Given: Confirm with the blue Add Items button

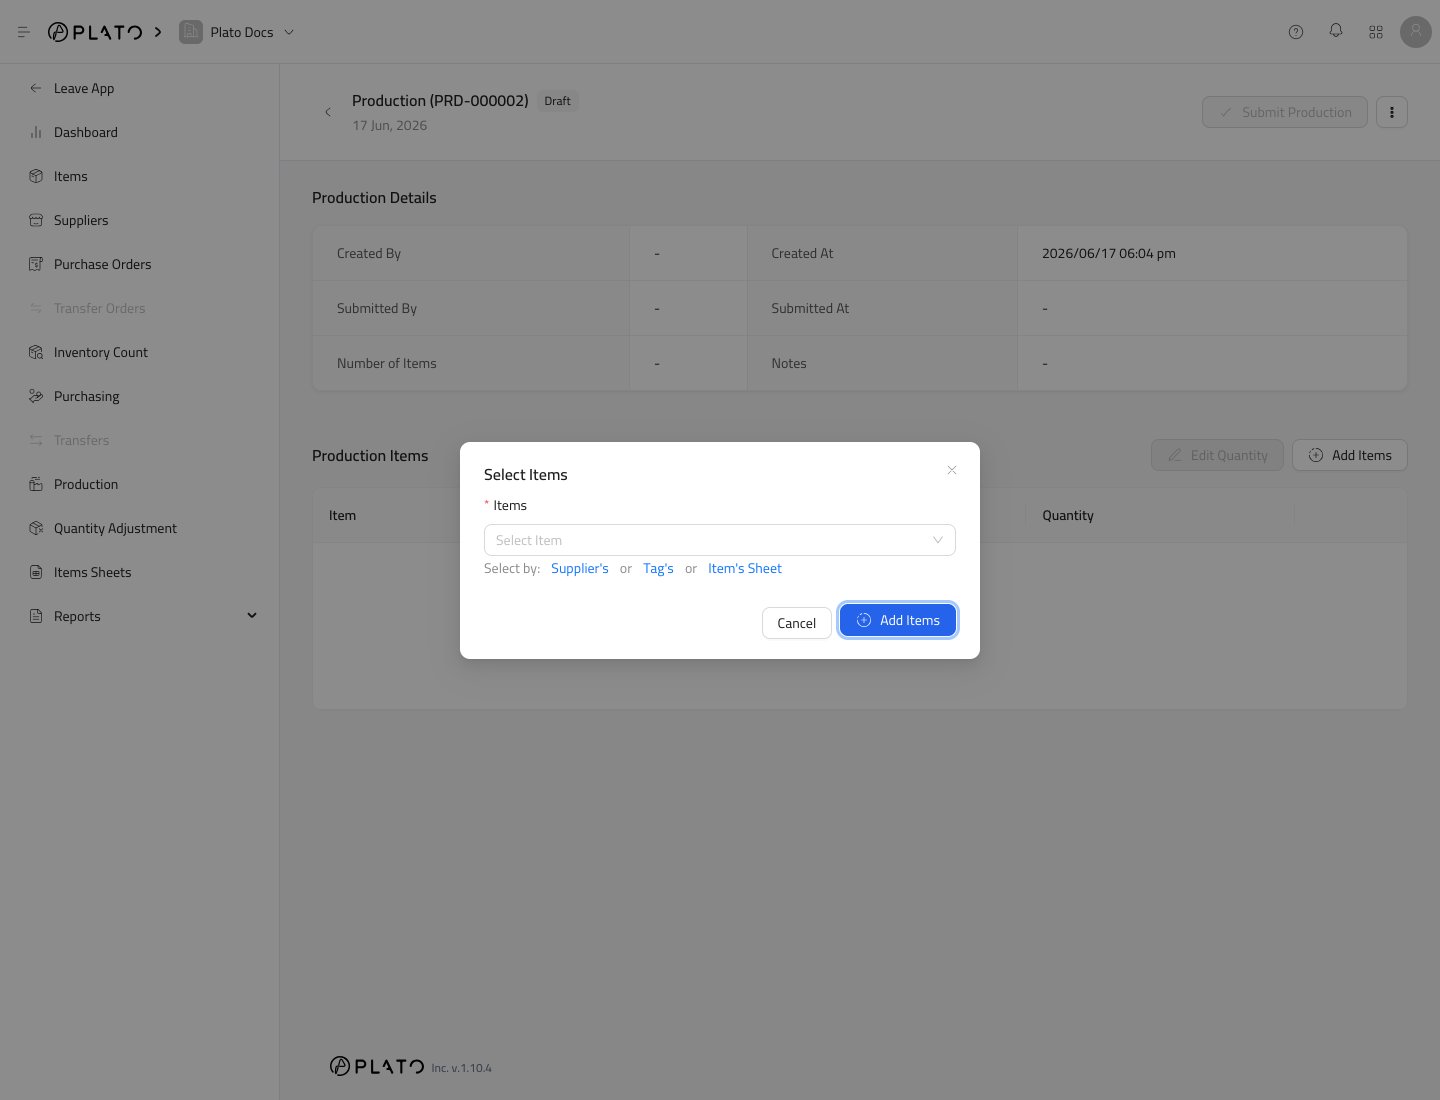Looking at the screenshot, I should 898,620.
